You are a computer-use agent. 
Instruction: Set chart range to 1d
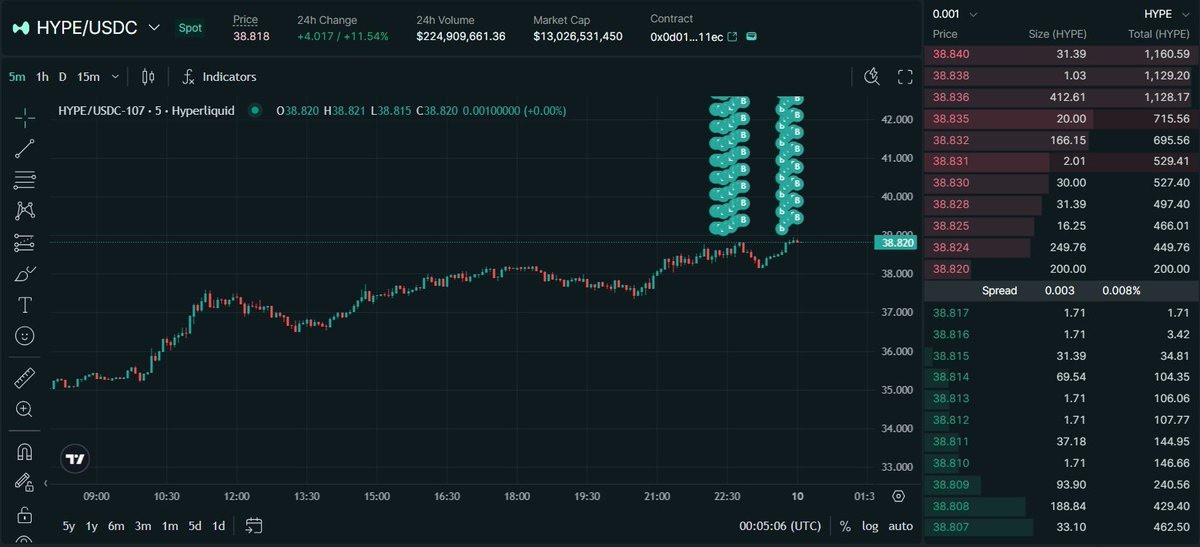click(x=219, y=526)
